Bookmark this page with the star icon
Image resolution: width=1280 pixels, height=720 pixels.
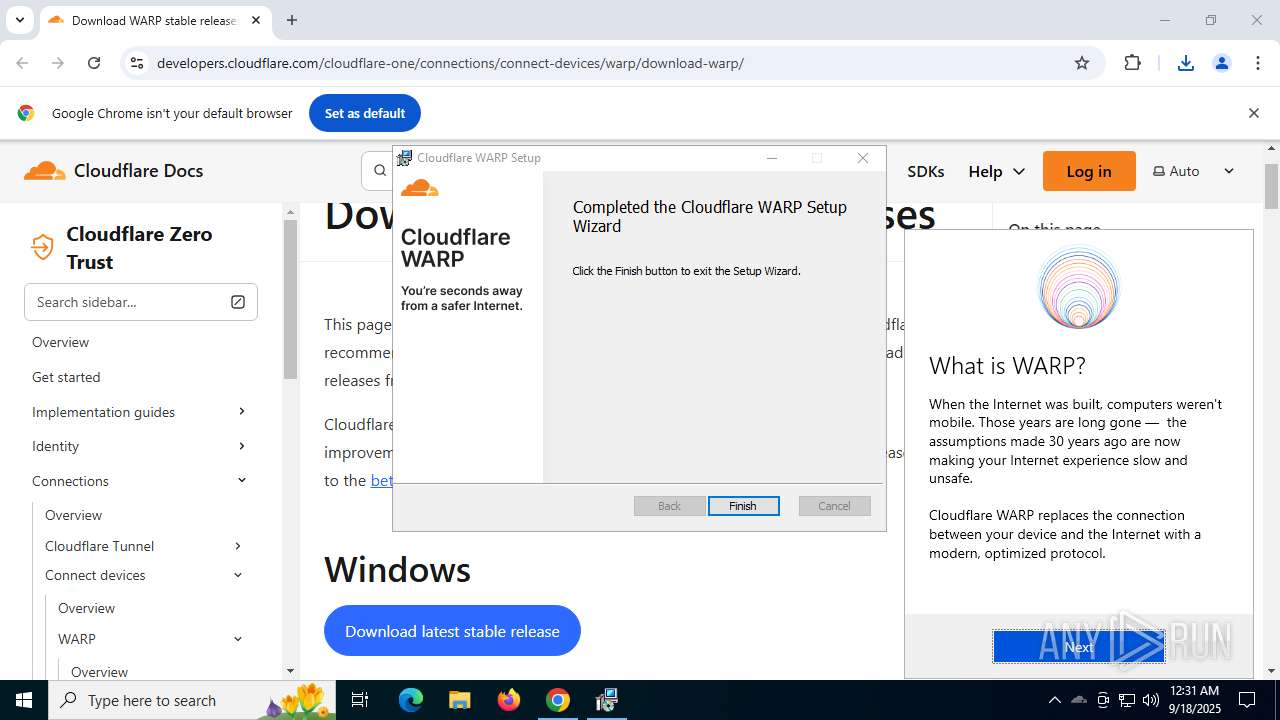[x=1082, y=63]
